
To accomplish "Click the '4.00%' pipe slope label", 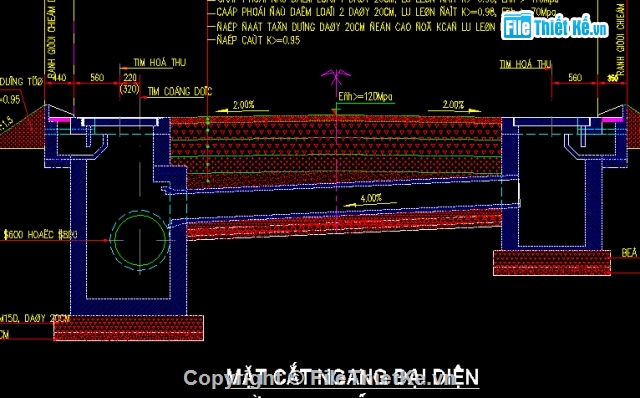I will pos(371,198).
